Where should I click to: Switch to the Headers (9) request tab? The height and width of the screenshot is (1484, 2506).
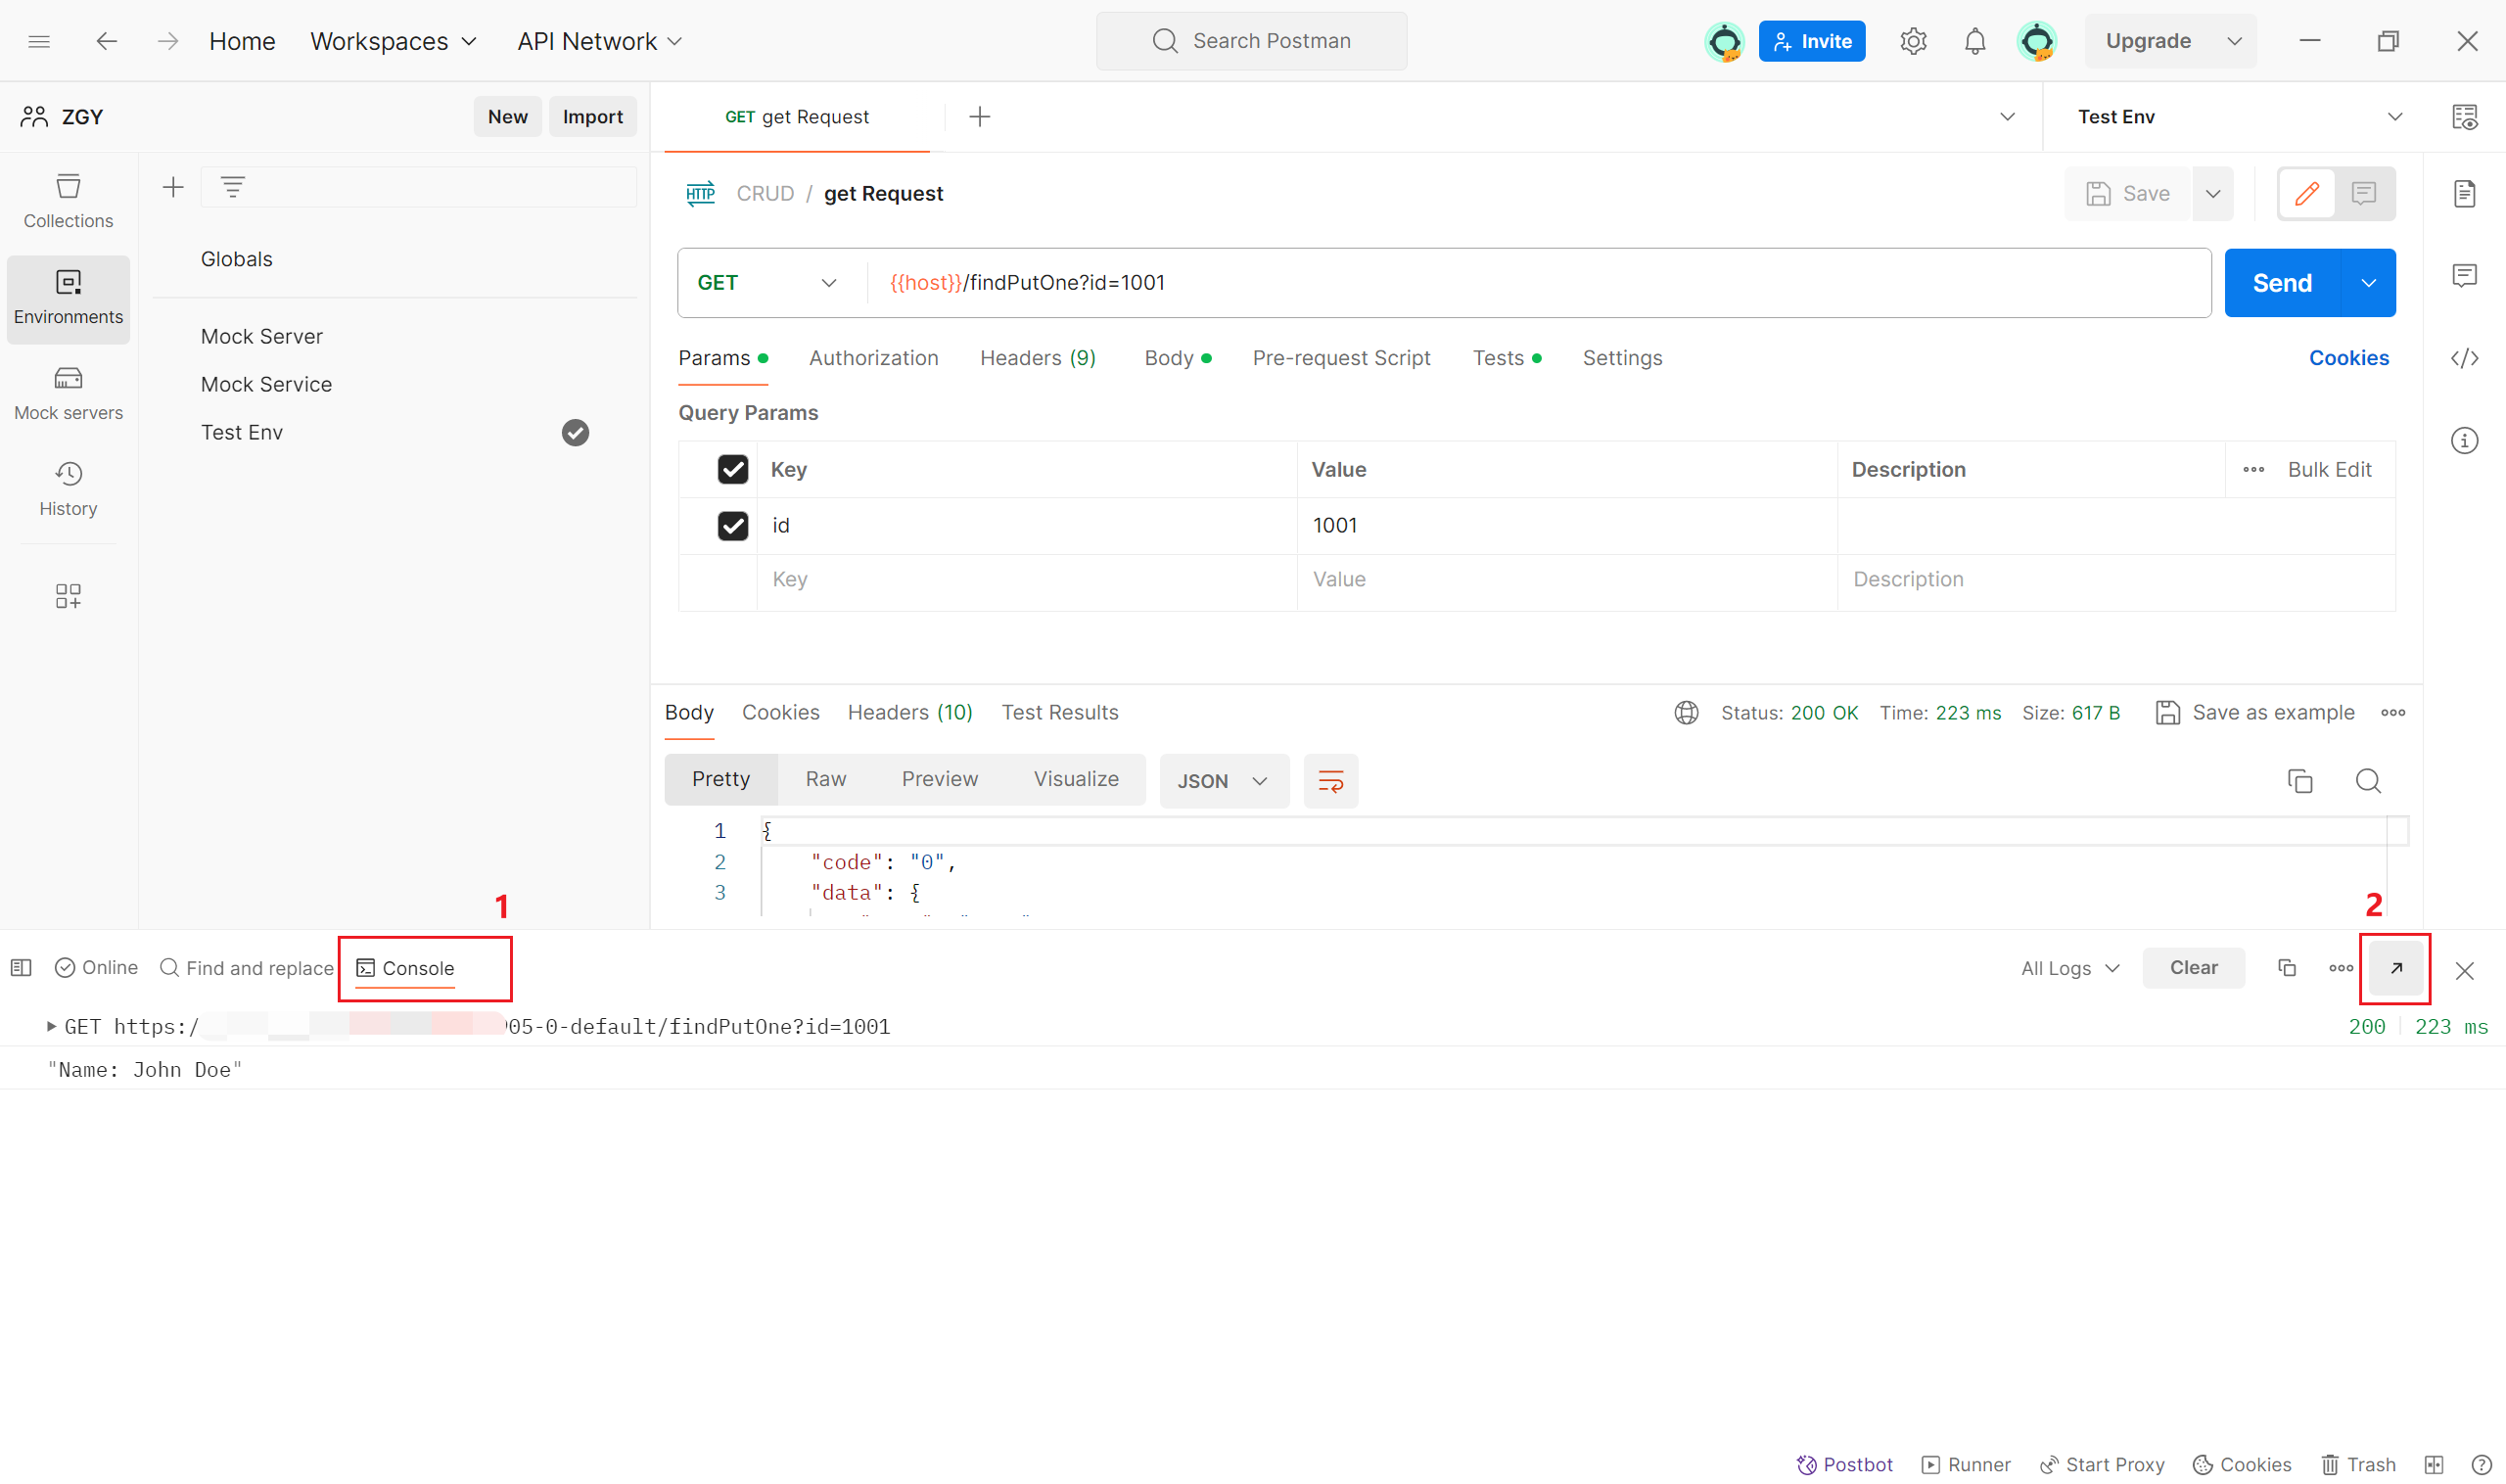tap(1037, 358)
